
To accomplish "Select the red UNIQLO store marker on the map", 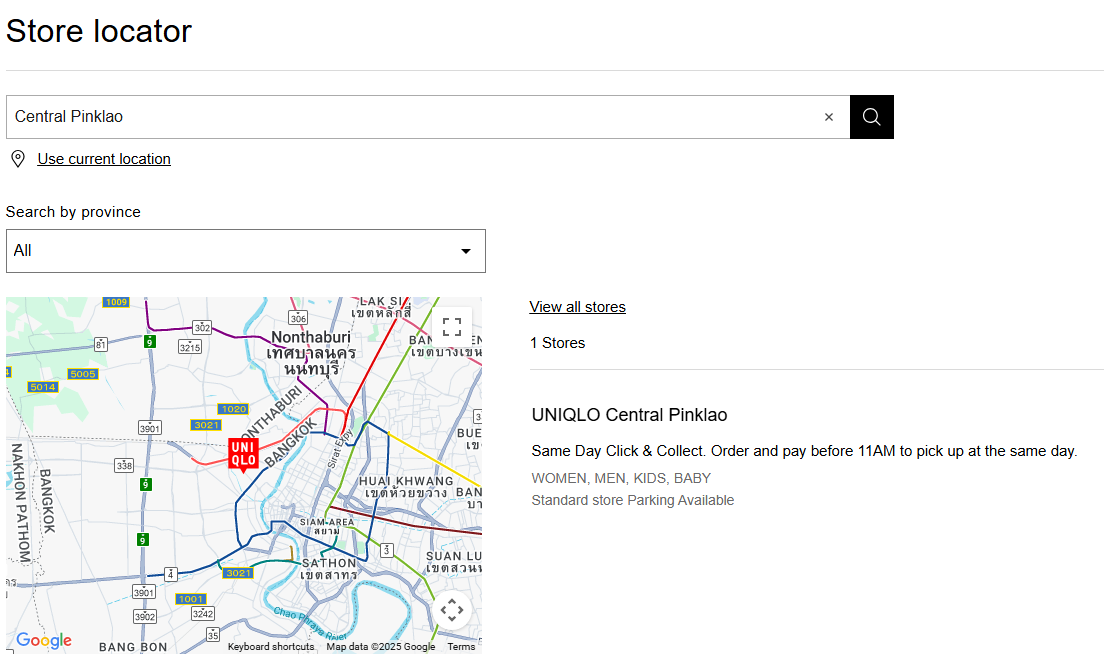I will (x=241, y=450).
